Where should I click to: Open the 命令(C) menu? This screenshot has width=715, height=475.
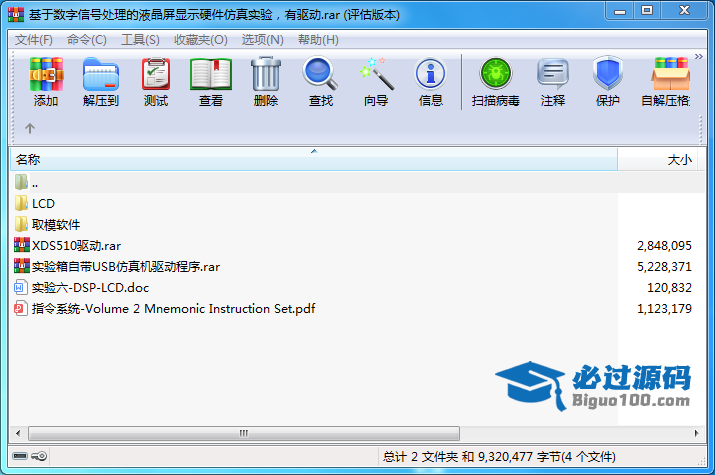coord(87,40)
